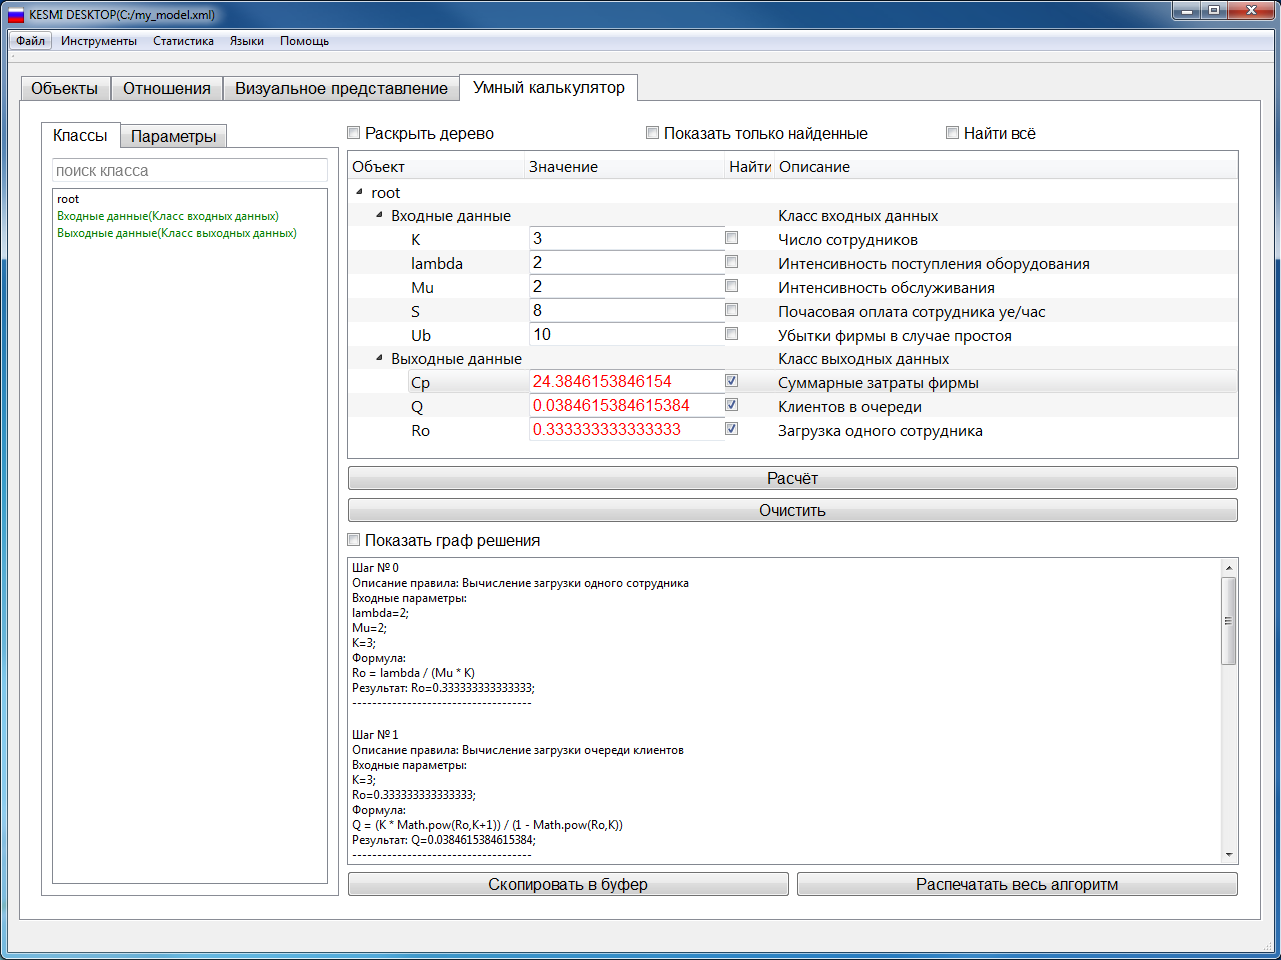
Task: Click the Ub value field
Action: coord(626,334)
